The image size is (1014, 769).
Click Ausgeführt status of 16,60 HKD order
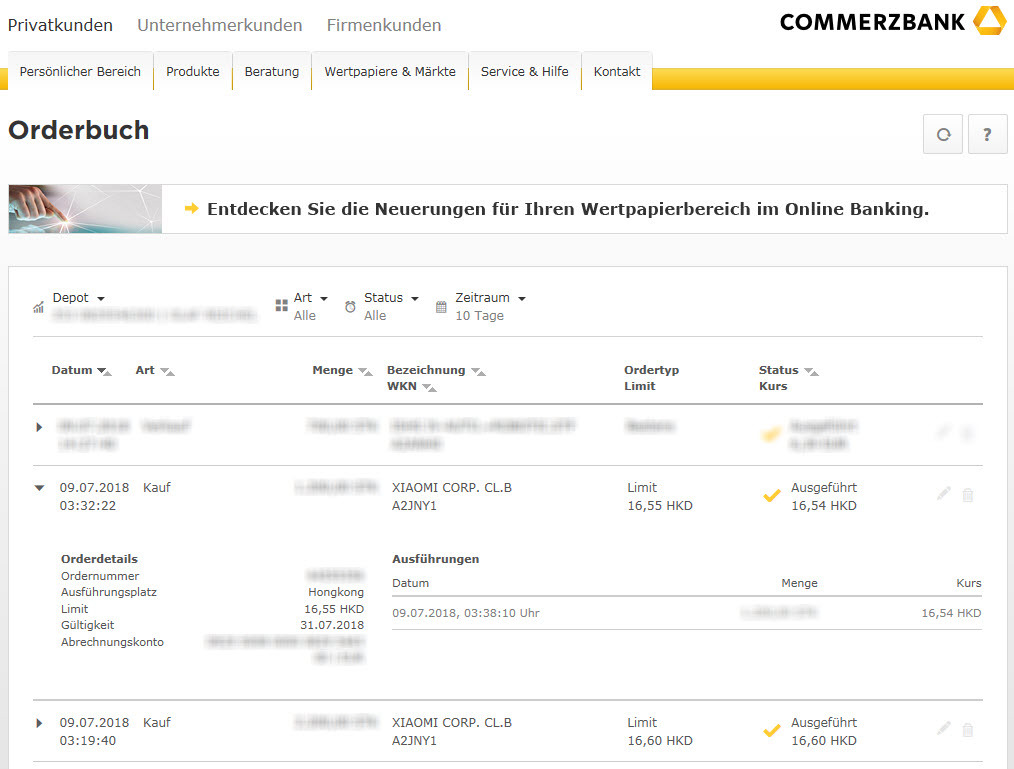point(824,722)
